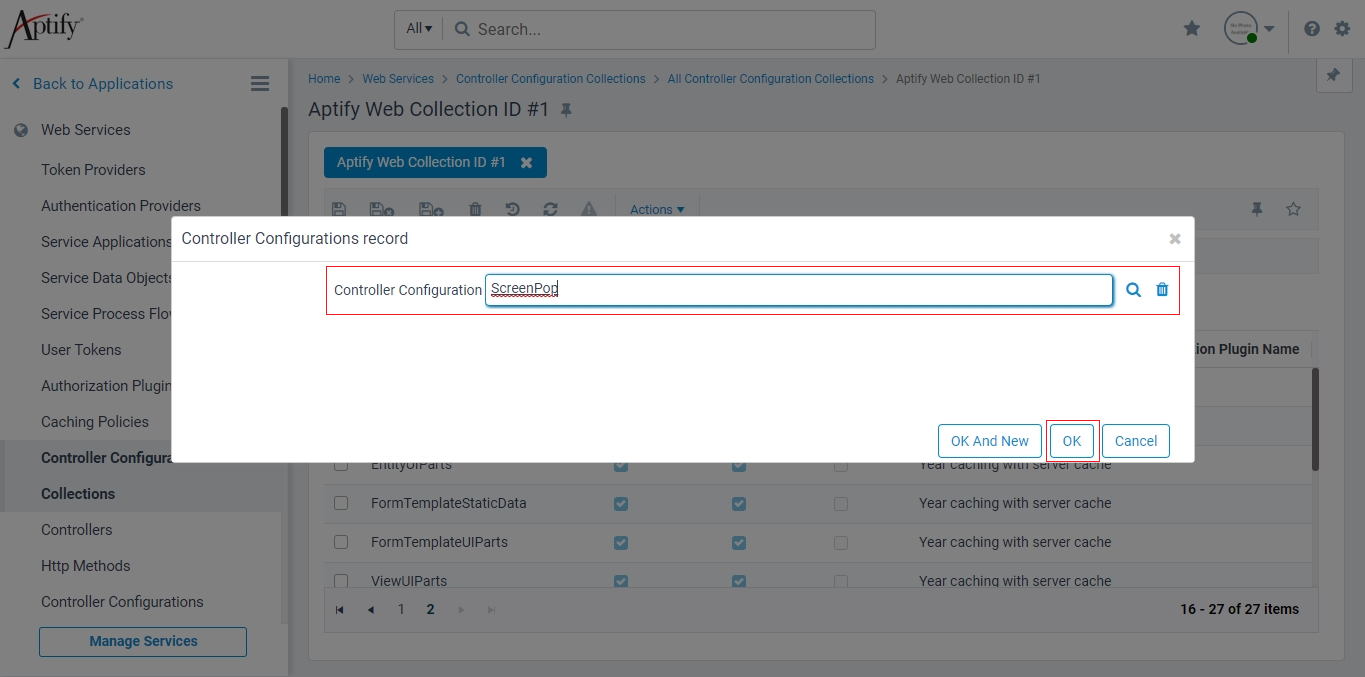Screen dimensions: 1365x677
Task: Toggle unchecked box in FormTemplateUIParts row
Action: point(841,542)
